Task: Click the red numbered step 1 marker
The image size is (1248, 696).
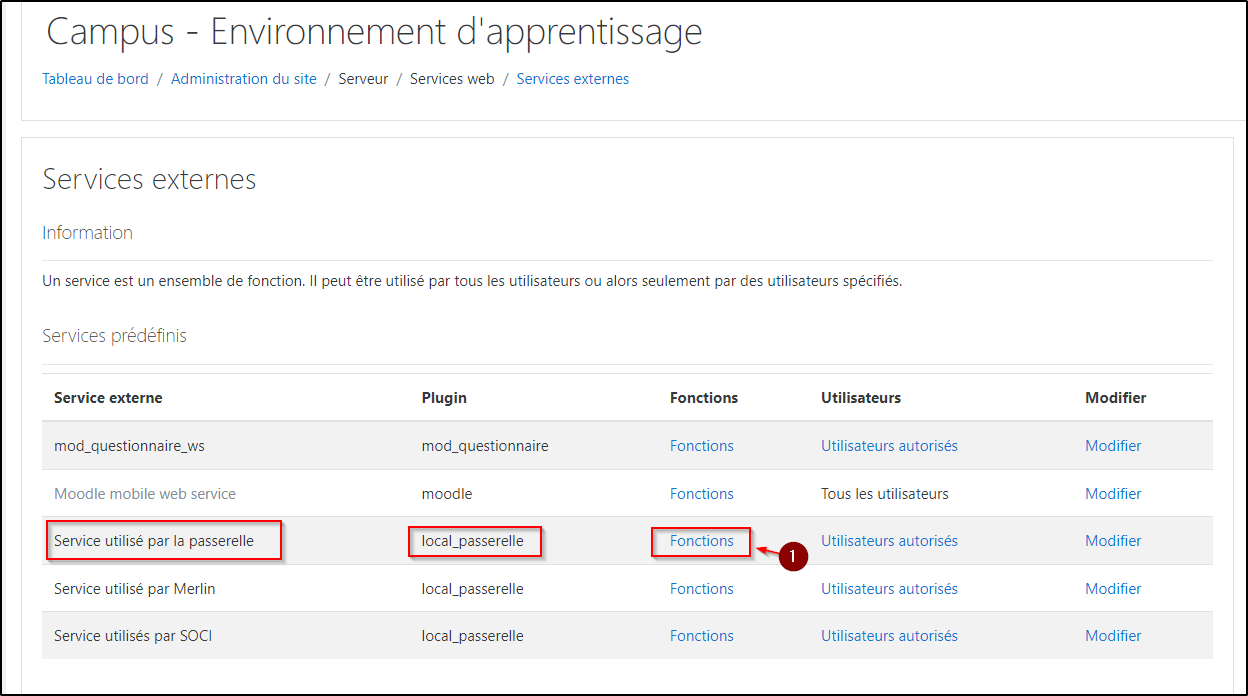Action: click(793, 557)
